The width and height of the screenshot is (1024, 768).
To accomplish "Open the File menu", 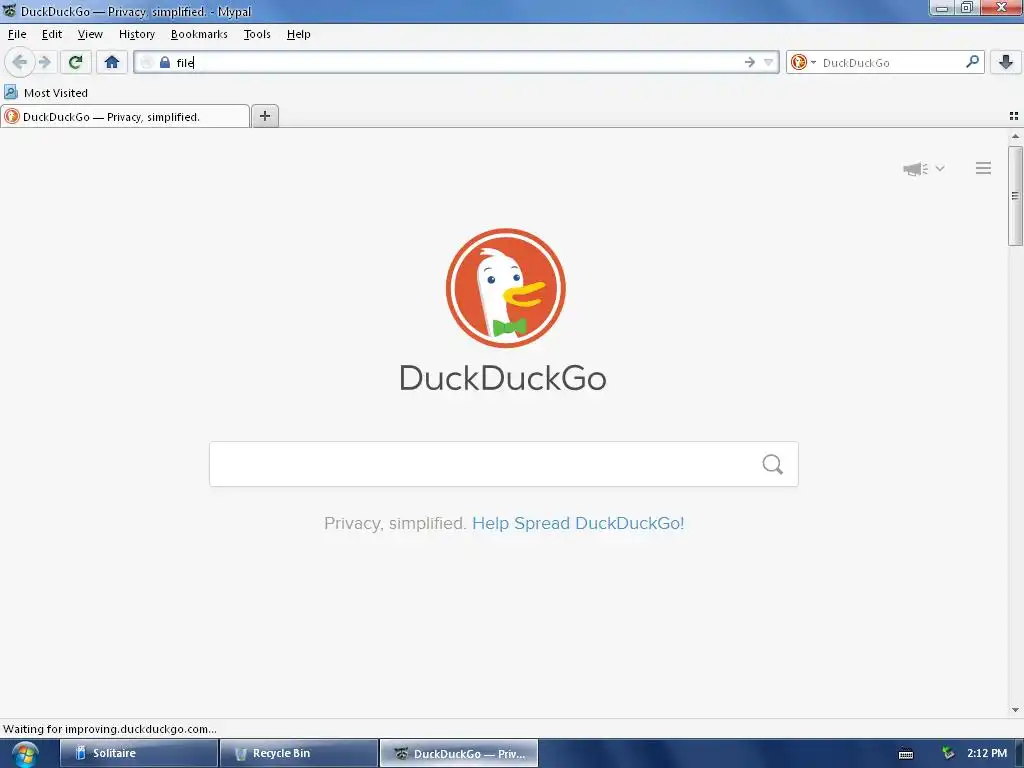I will [x=17, y=34].
